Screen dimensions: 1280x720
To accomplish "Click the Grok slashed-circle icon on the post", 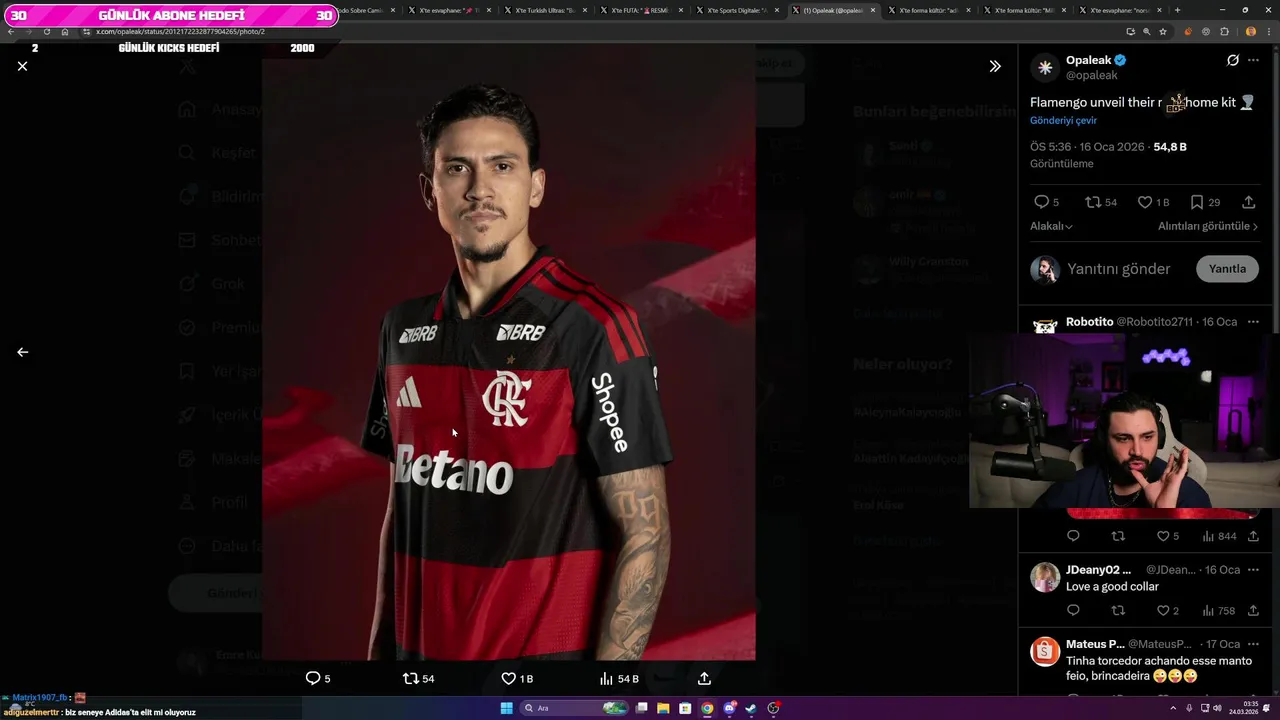I will [1233, 60].
